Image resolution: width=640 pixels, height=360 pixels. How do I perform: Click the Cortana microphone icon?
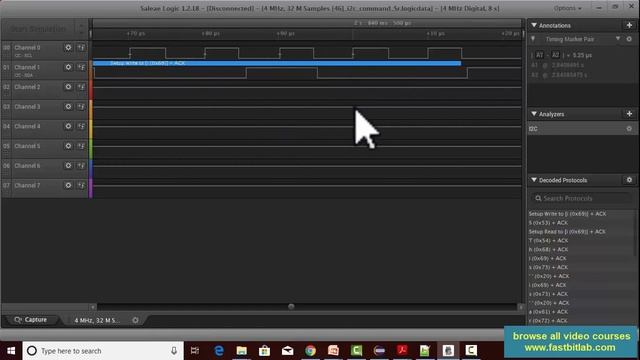coord(174,351)
